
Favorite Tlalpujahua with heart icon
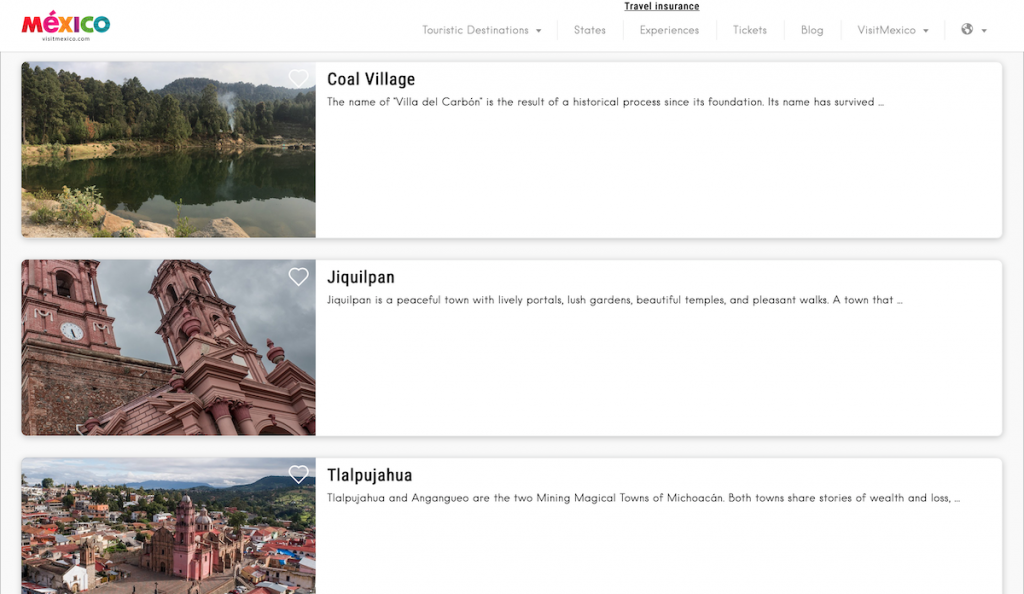point(298,475)
